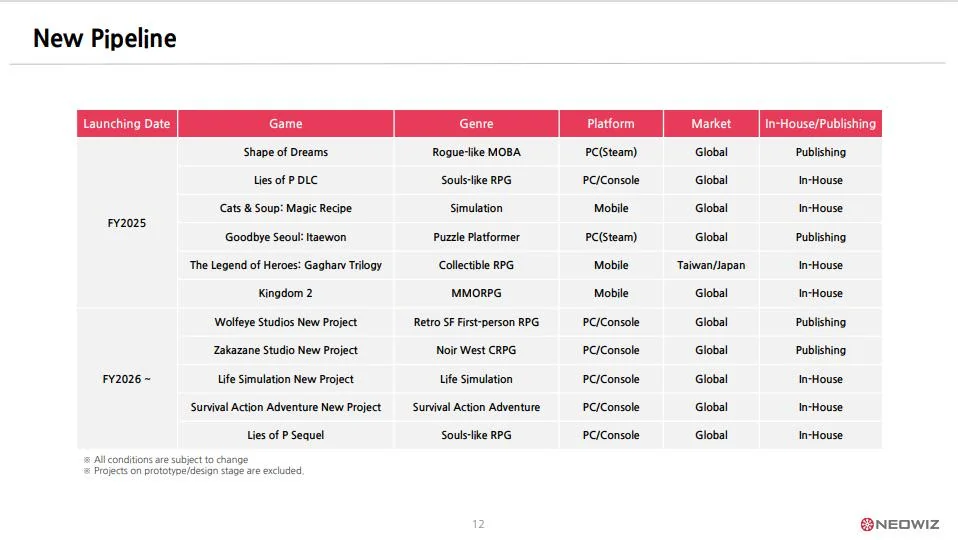958x540 pixels.
Task: Click 'Global' in Kingdom 2 row
Action: 711,293
